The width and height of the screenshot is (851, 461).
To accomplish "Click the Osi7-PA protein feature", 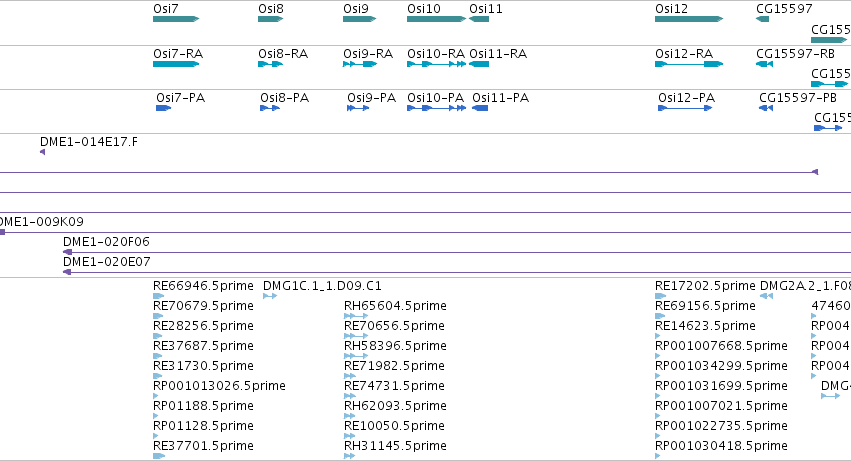I will point(163,108).
